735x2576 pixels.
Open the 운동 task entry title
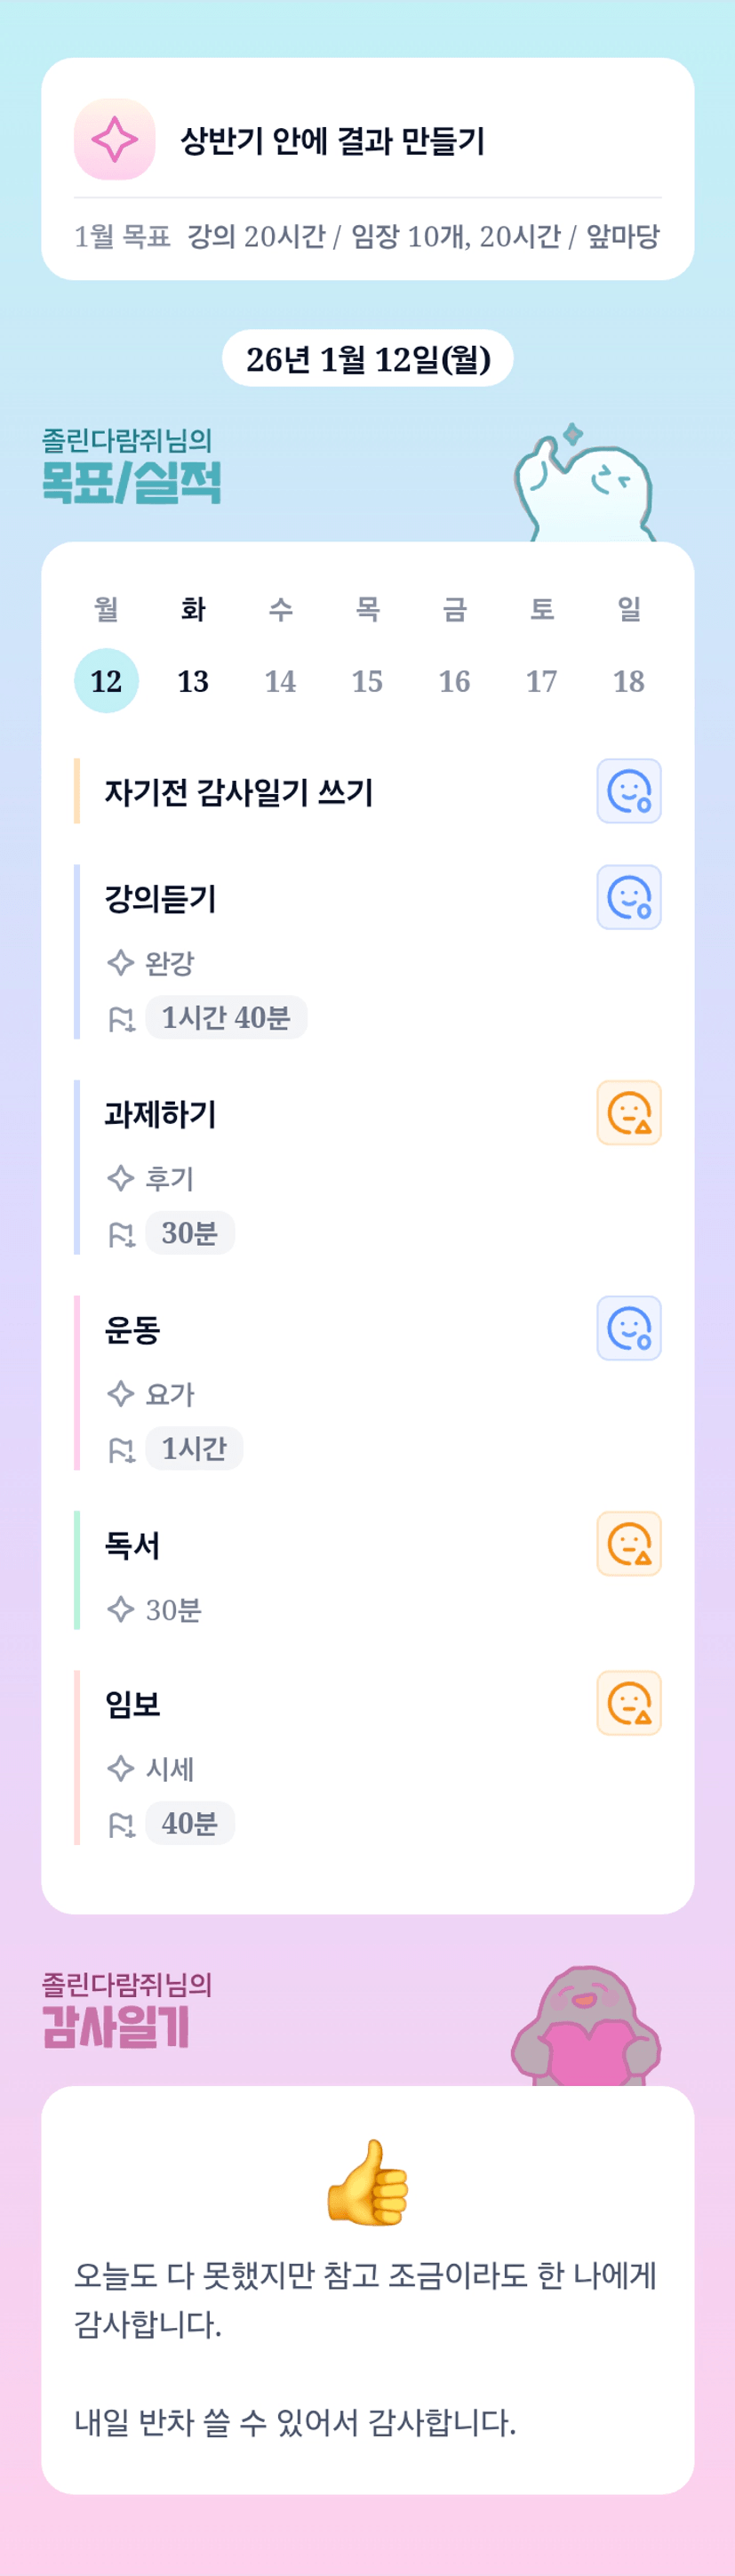click(x=133, y=1330)
